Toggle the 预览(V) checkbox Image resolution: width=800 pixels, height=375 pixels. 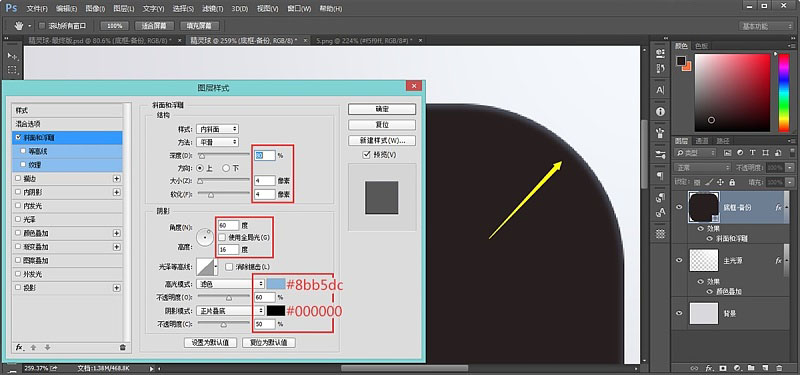pos(365,155)
